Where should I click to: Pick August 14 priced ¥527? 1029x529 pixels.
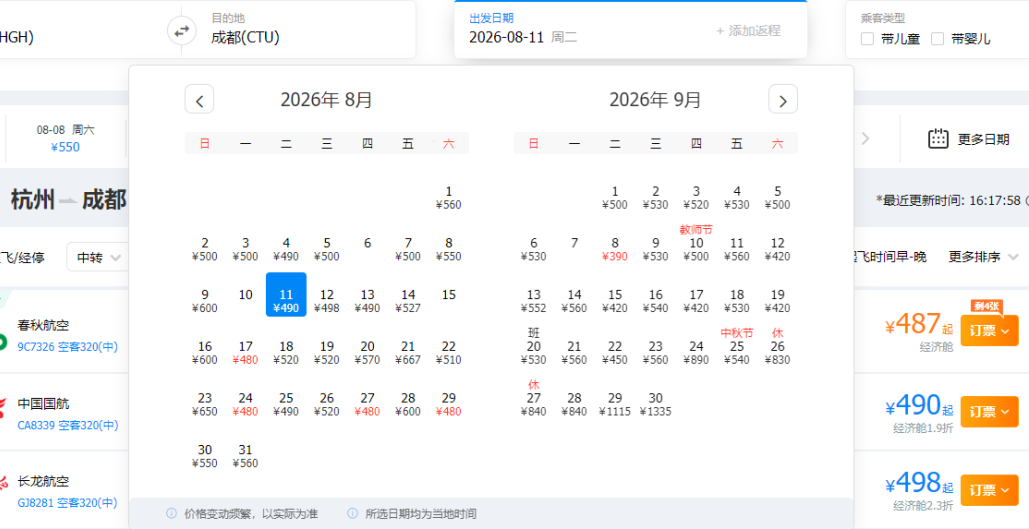pyautogui.click(x=408, y=301)
